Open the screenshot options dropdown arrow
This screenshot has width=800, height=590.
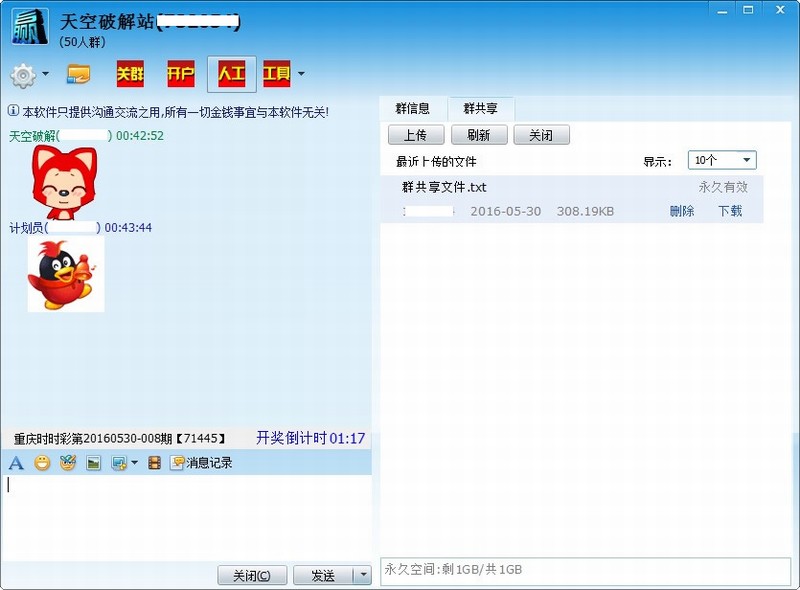pyautogui.click(x=133, y=463)
